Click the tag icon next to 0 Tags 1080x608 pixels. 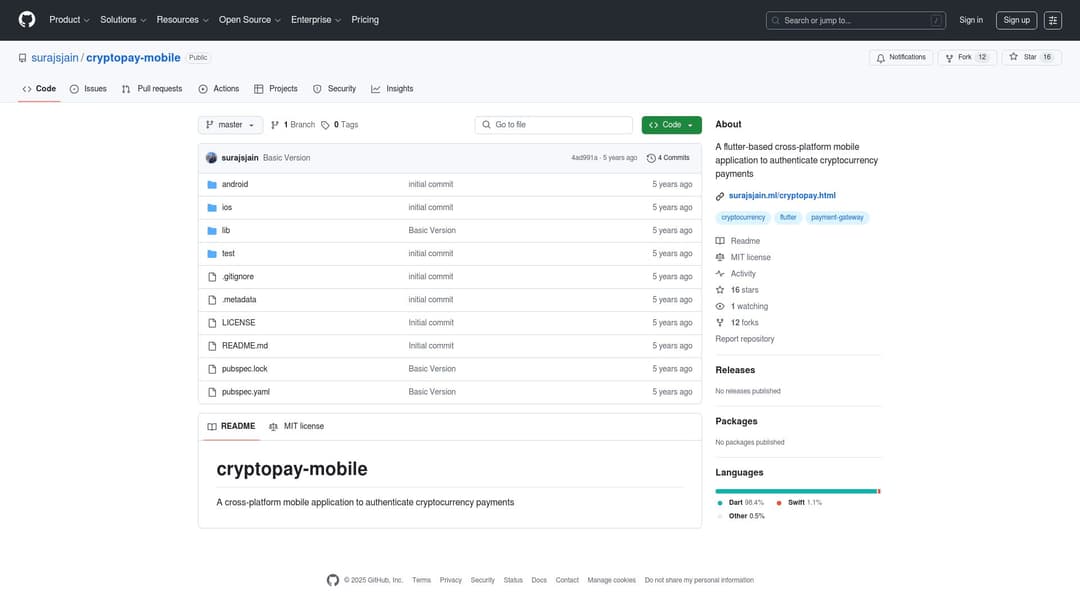pos(325,125)
